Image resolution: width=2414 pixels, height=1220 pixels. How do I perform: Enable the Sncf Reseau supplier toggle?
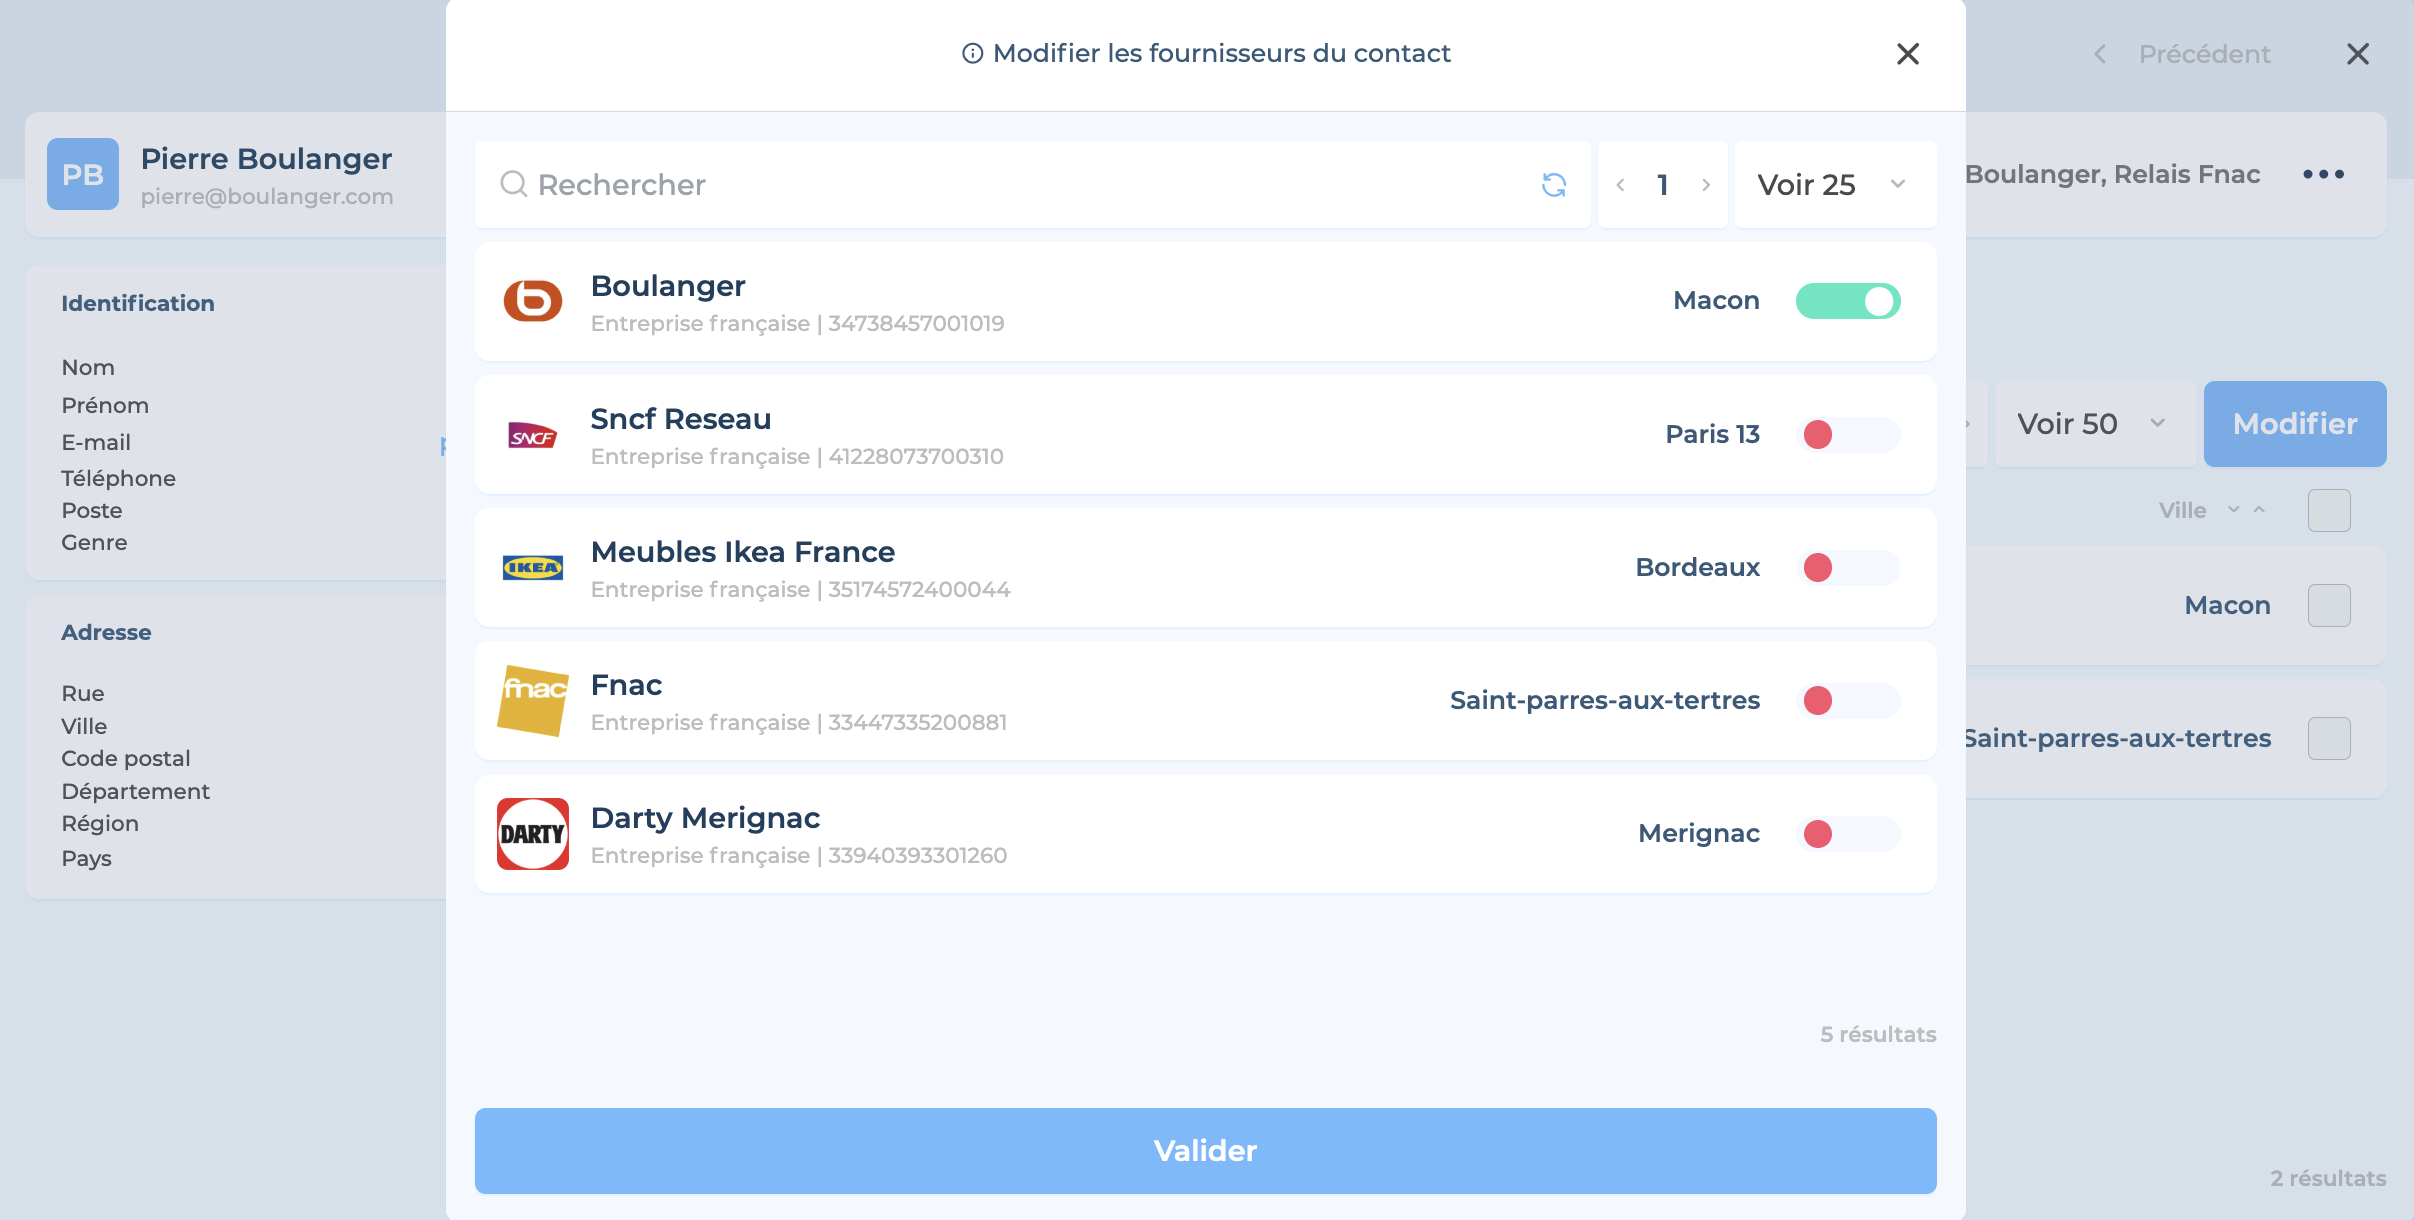point(1847,435)
